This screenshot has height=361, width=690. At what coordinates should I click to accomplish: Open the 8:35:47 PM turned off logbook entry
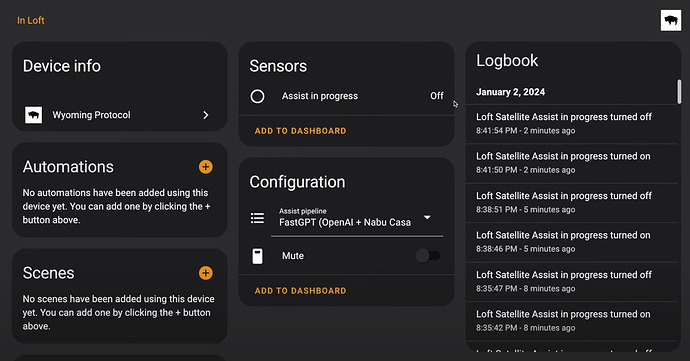(571, 281)
